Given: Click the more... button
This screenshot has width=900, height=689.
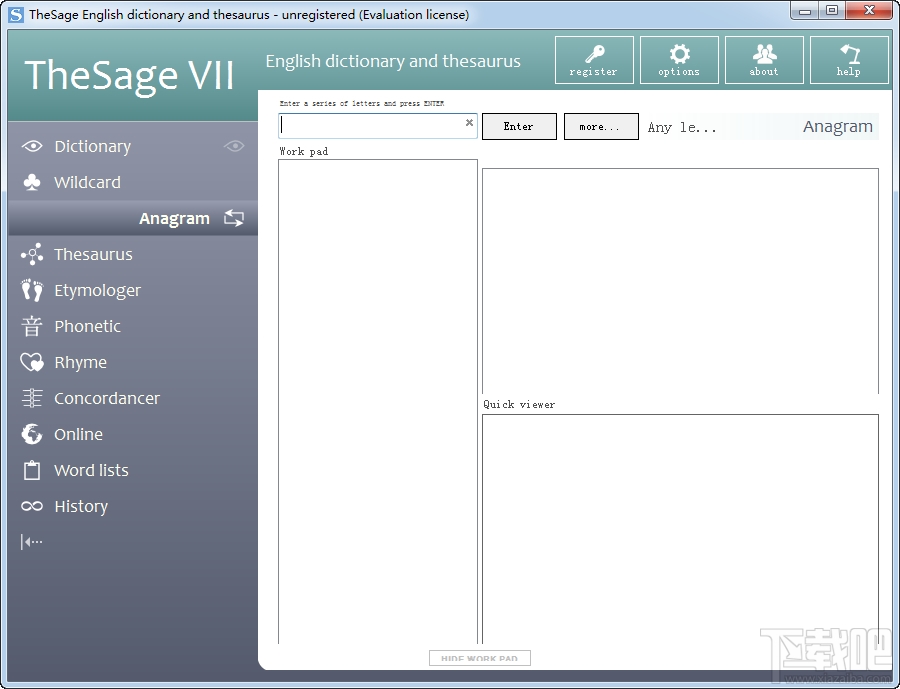Looking at the screenshot, I should 601,126.
